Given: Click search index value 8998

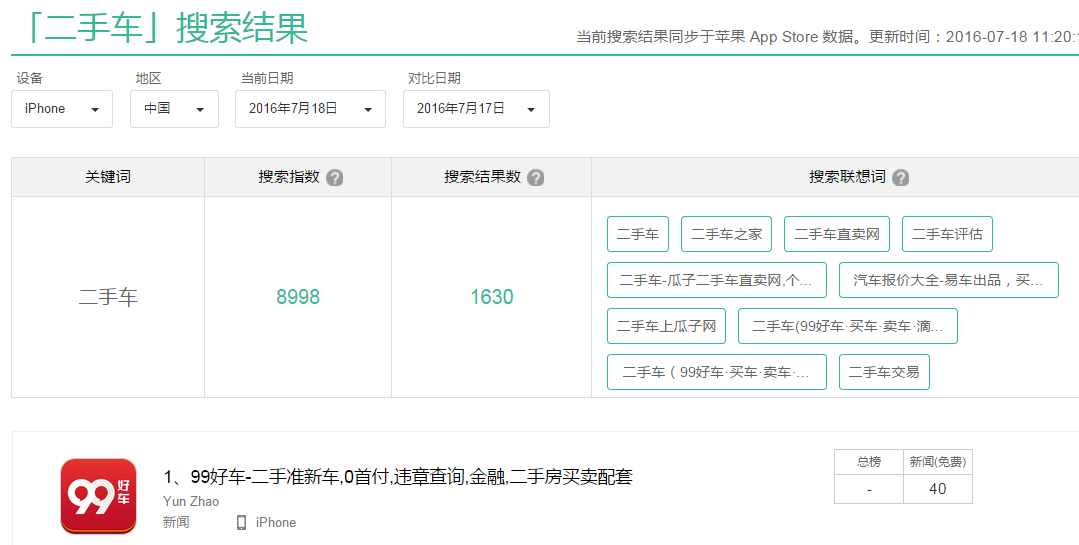Looking at the screenshot, I should pos(298,297).
